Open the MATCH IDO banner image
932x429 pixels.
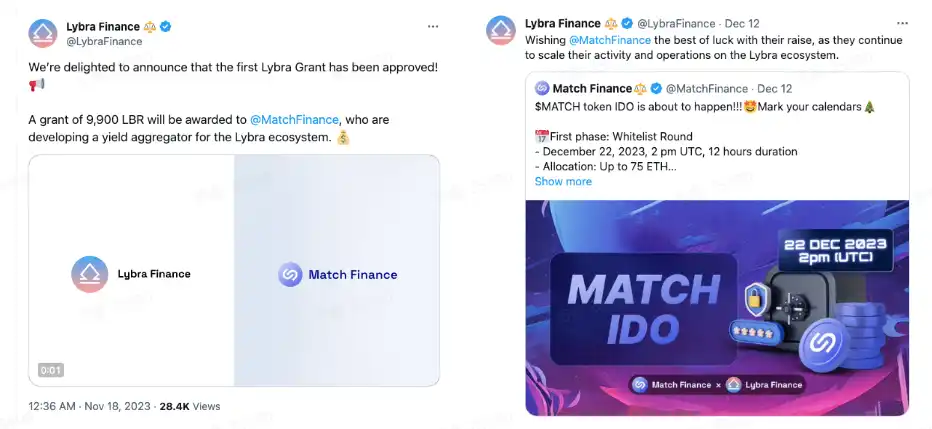[717, 307]
